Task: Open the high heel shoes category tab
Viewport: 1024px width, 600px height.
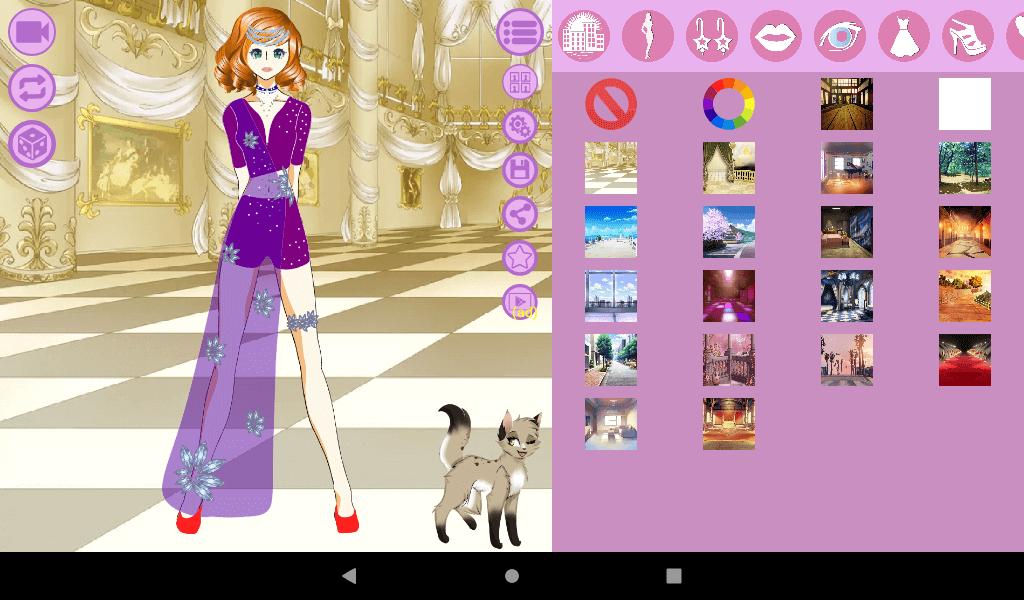Action: 968,36
